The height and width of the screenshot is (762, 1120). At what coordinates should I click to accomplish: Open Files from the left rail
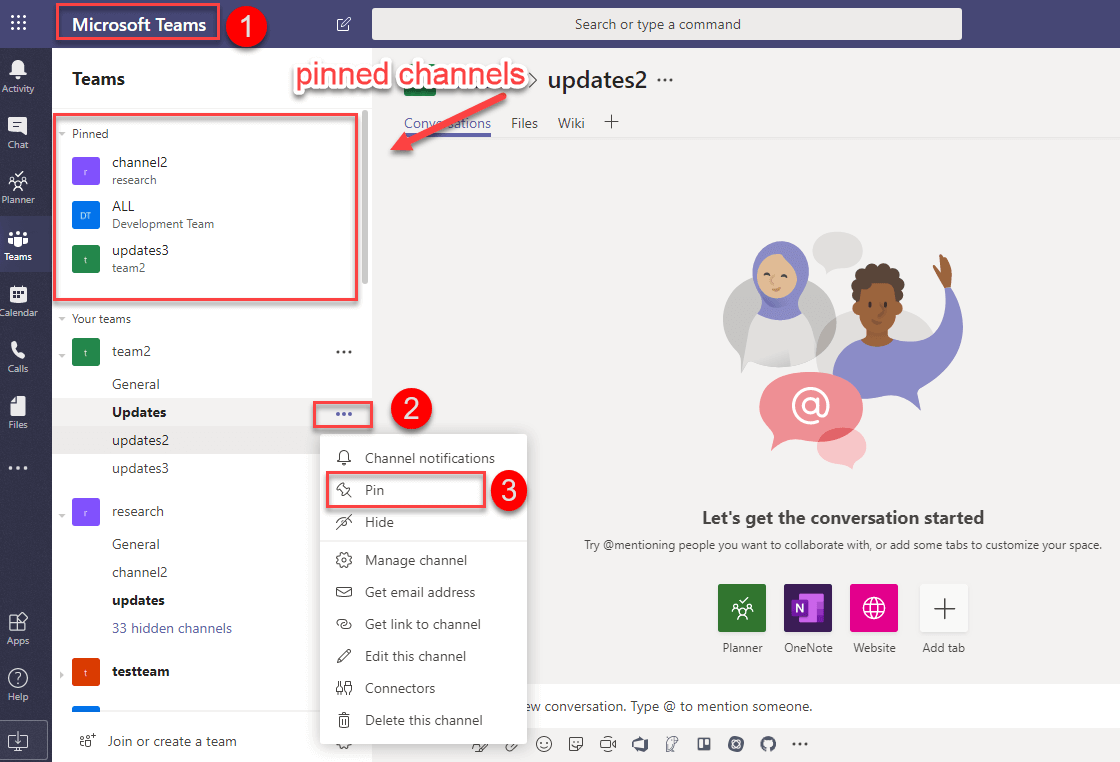point(18,412)
